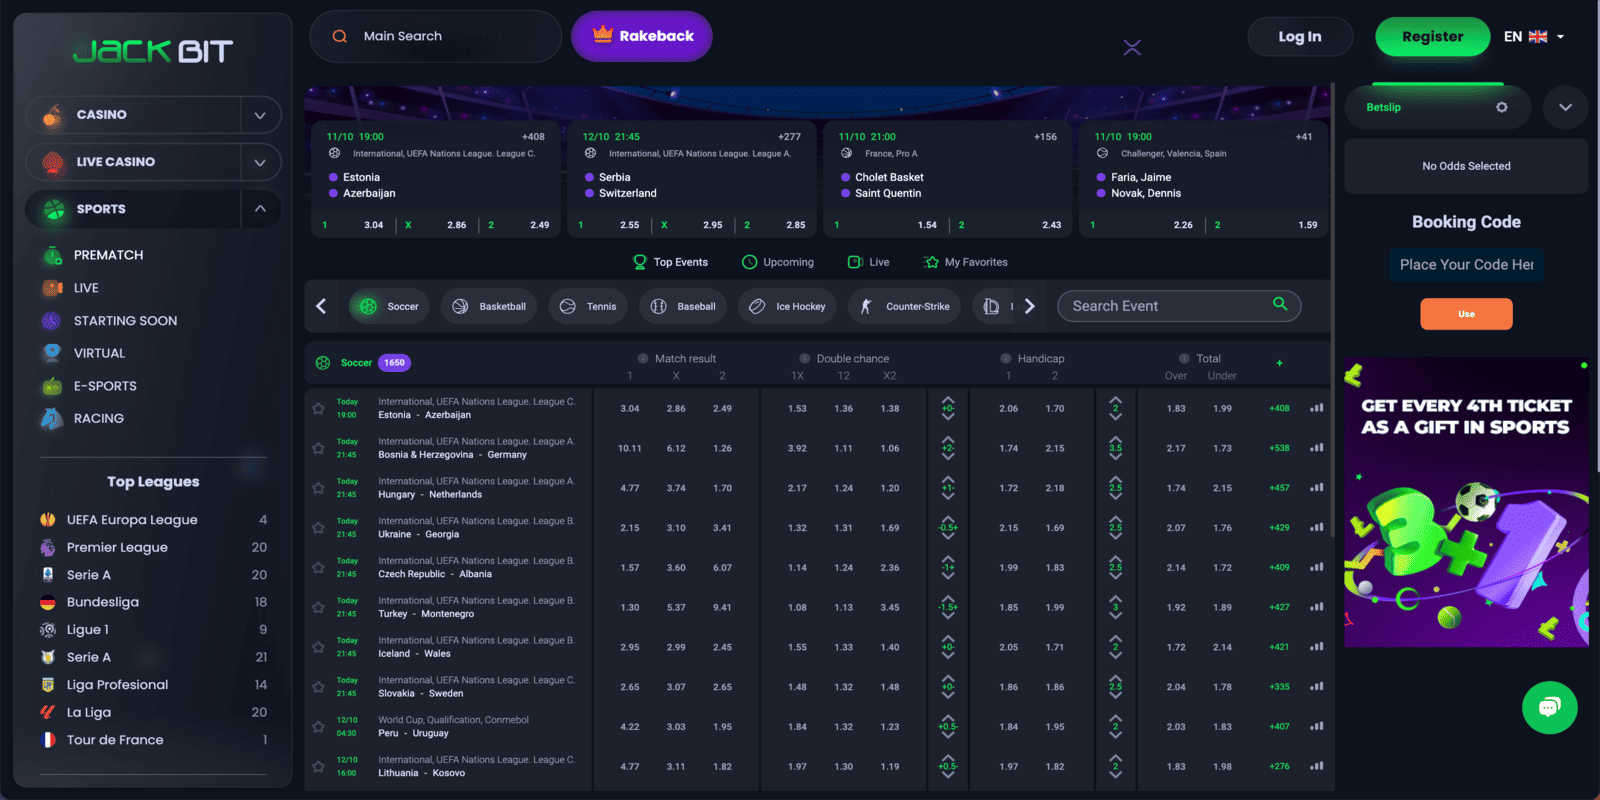
Task: Switch to the My Favorites tab
Action: pyautogui.click(x=966, y=262)
